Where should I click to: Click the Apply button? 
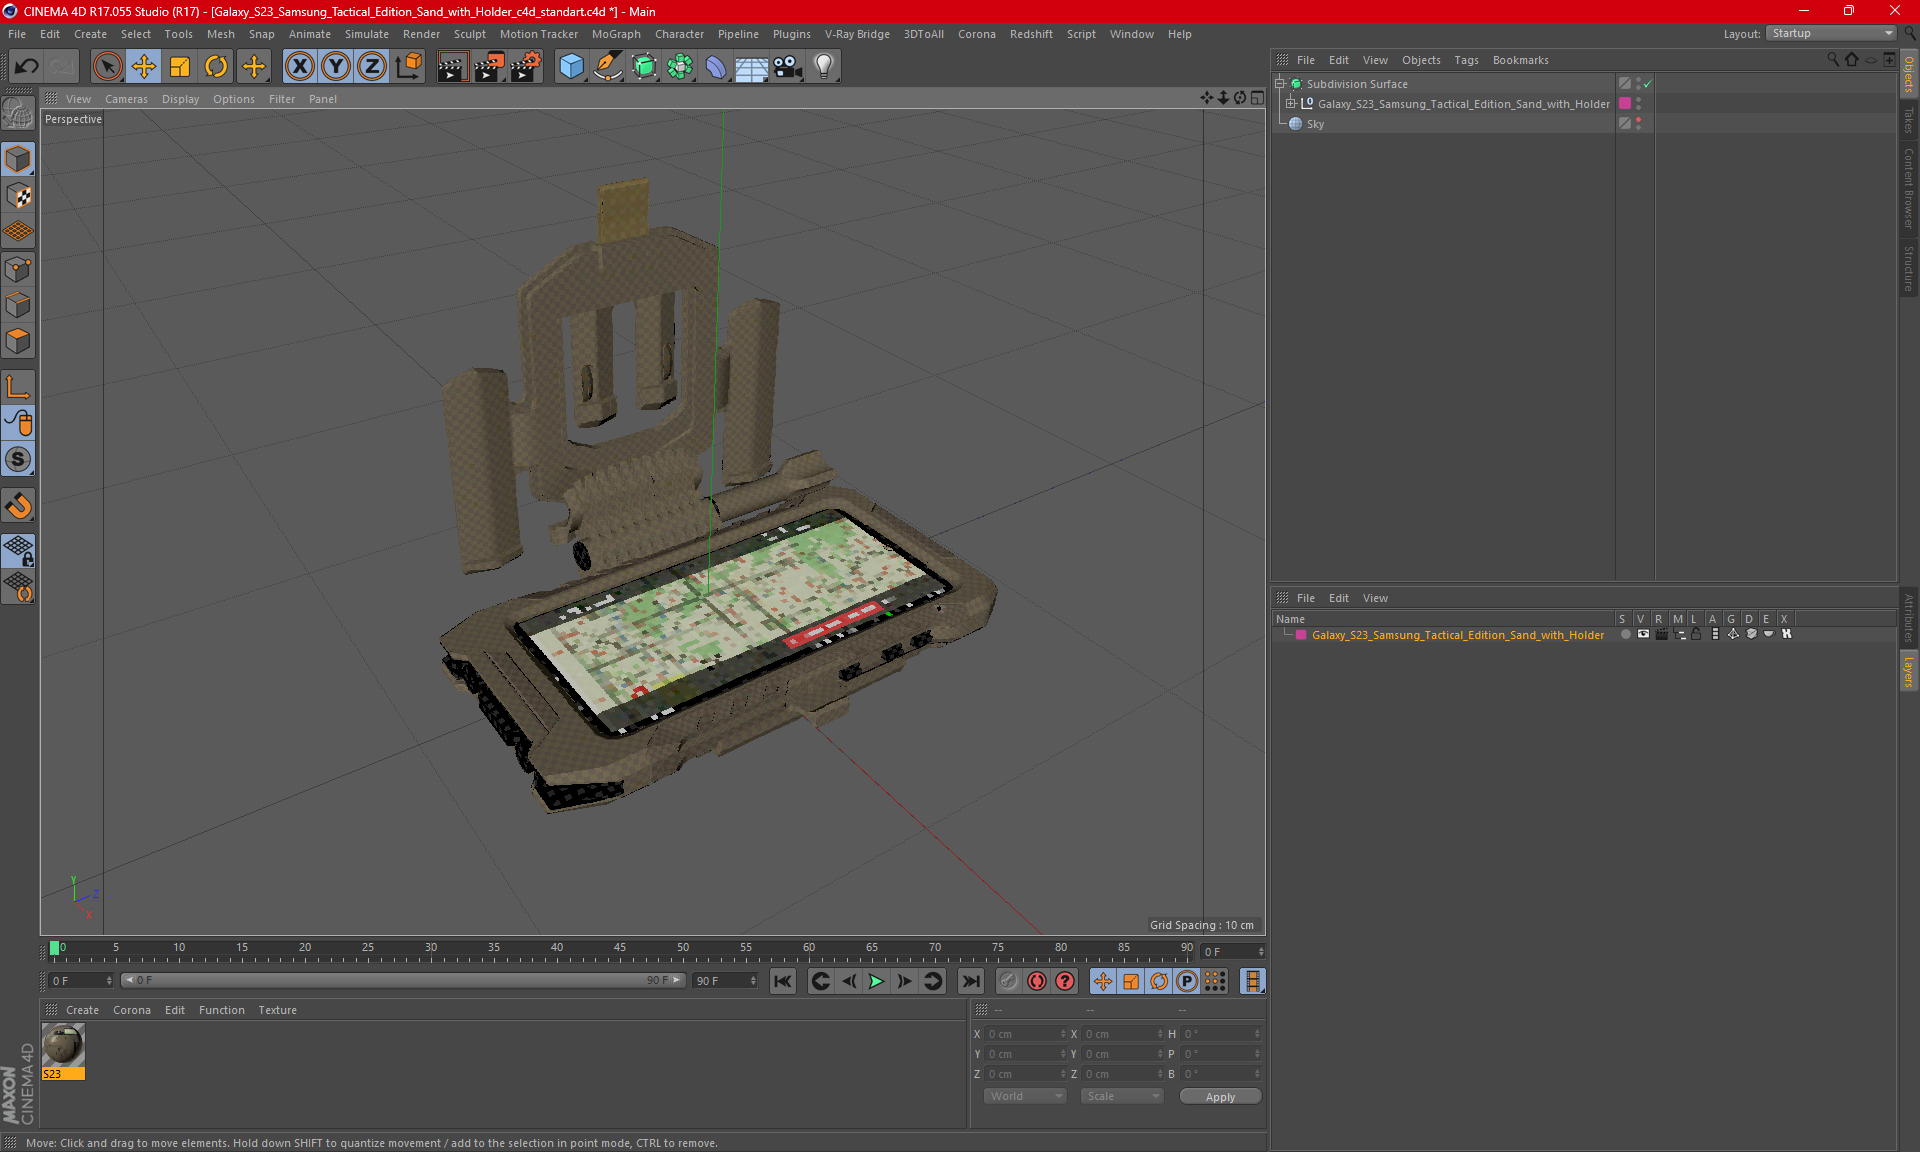click(1220, 1097)
